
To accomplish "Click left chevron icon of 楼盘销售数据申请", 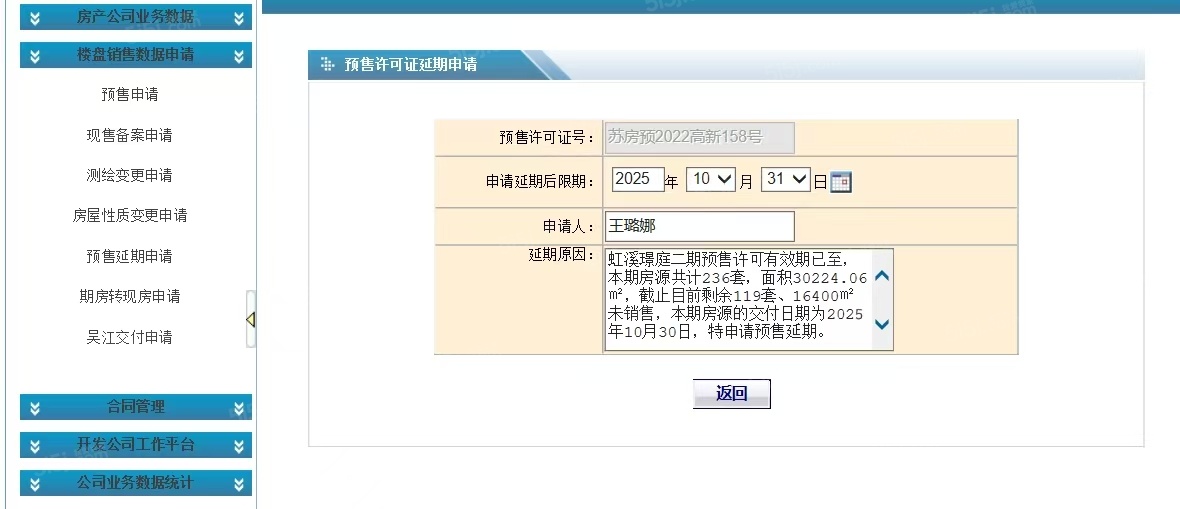I will (x=35, y=55).
